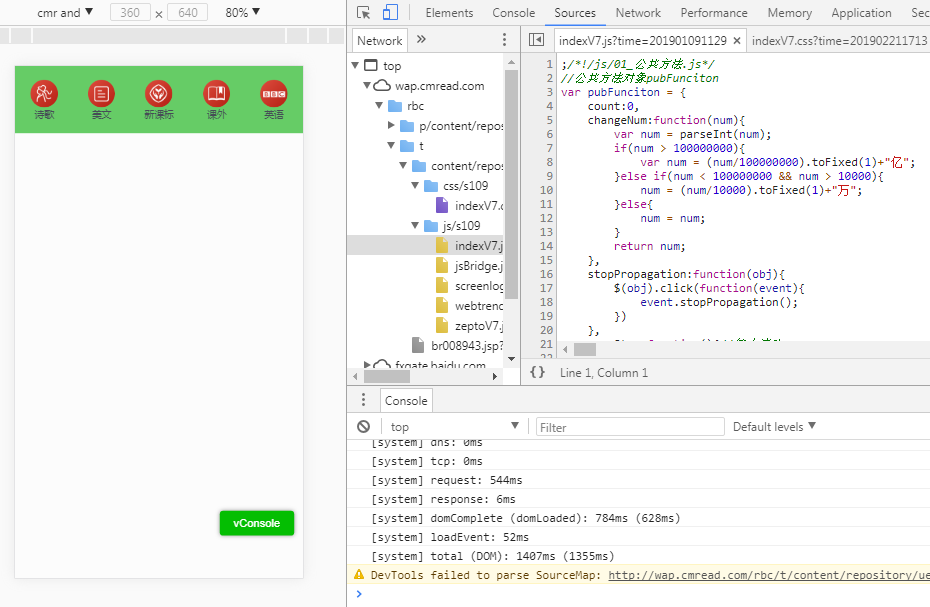Click the green vConsole button
Screen dimensions: 930x607
257,523
